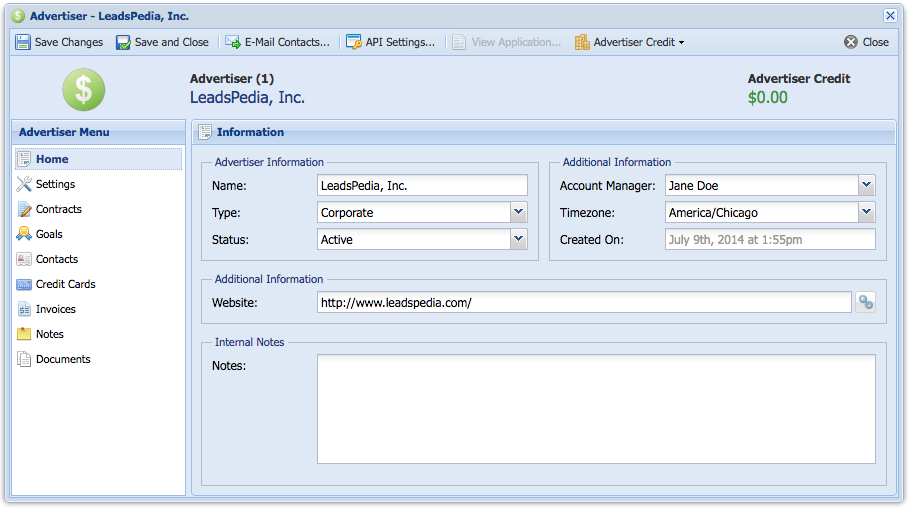This screenshot has height=508, width=910.
Task: Click the internal Notes text area
Action: coord(596,409)
